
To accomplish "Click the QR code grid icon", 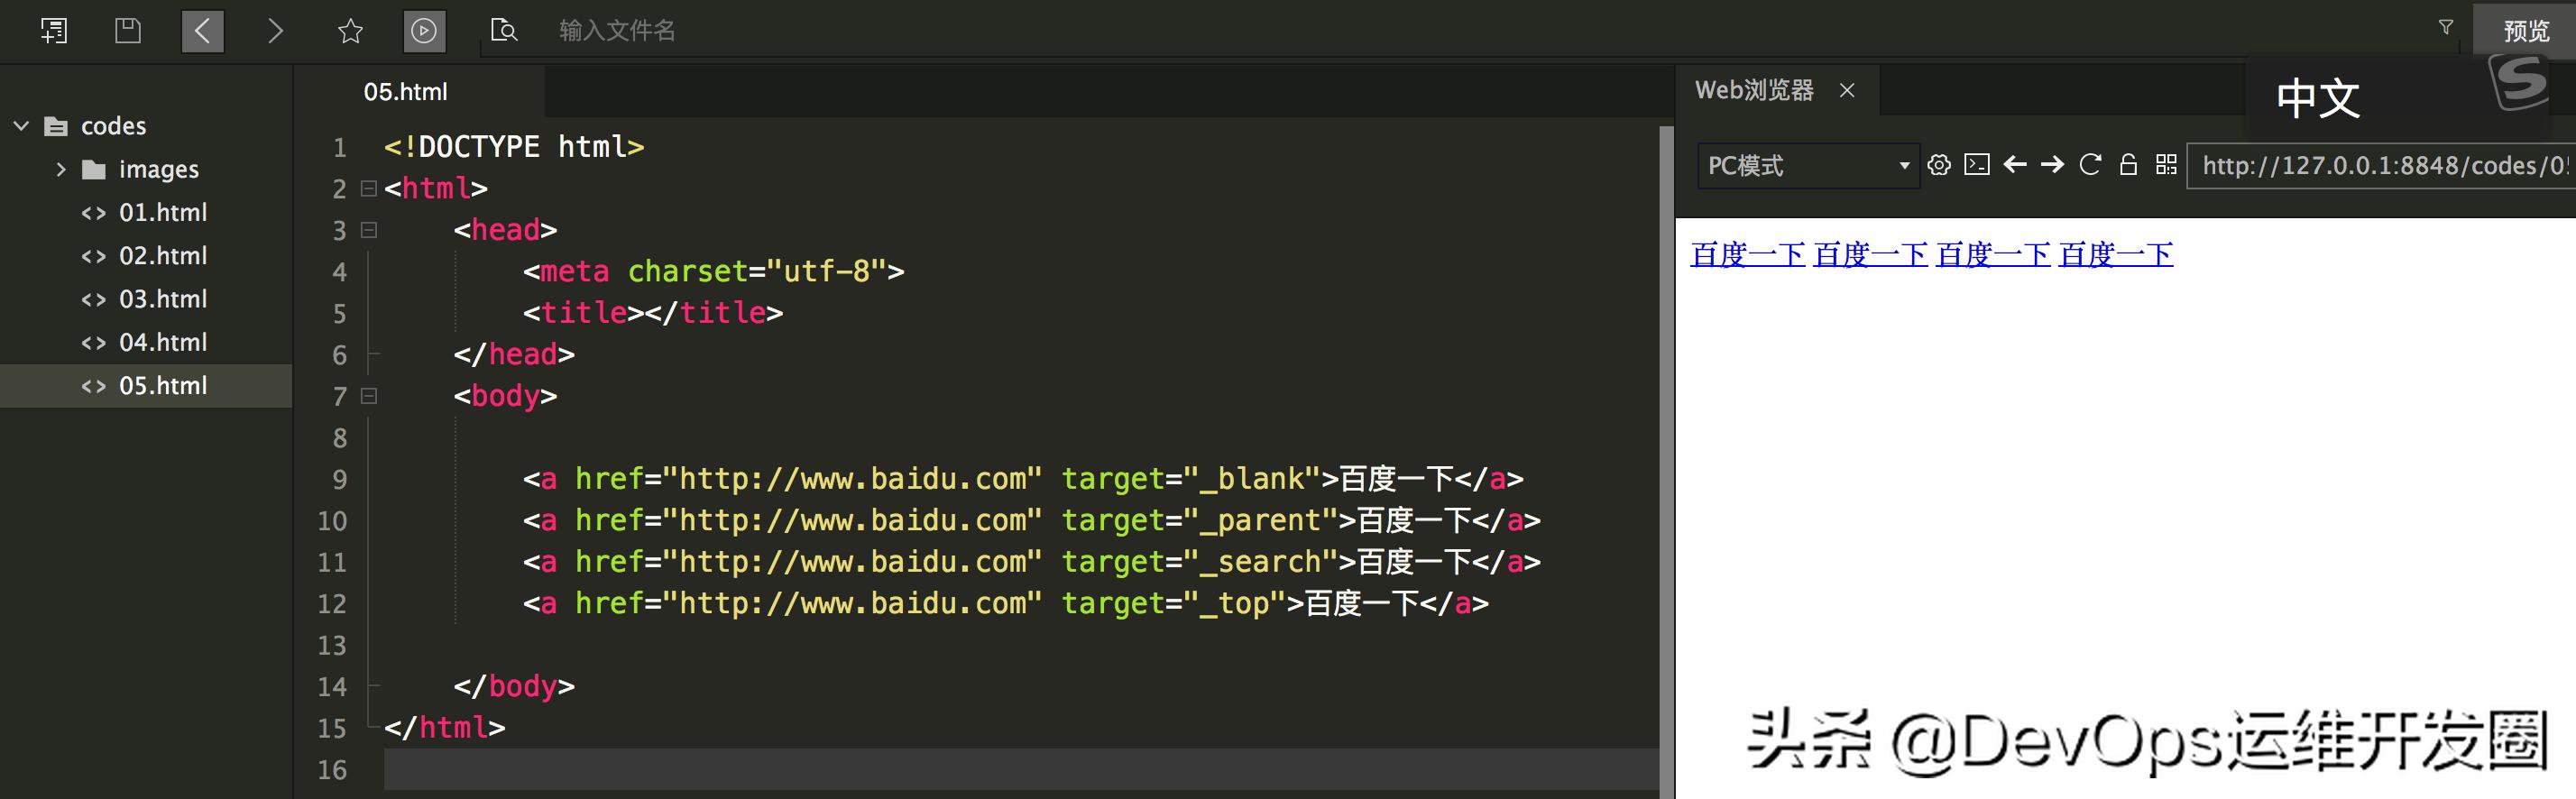I will point(2166,165).
